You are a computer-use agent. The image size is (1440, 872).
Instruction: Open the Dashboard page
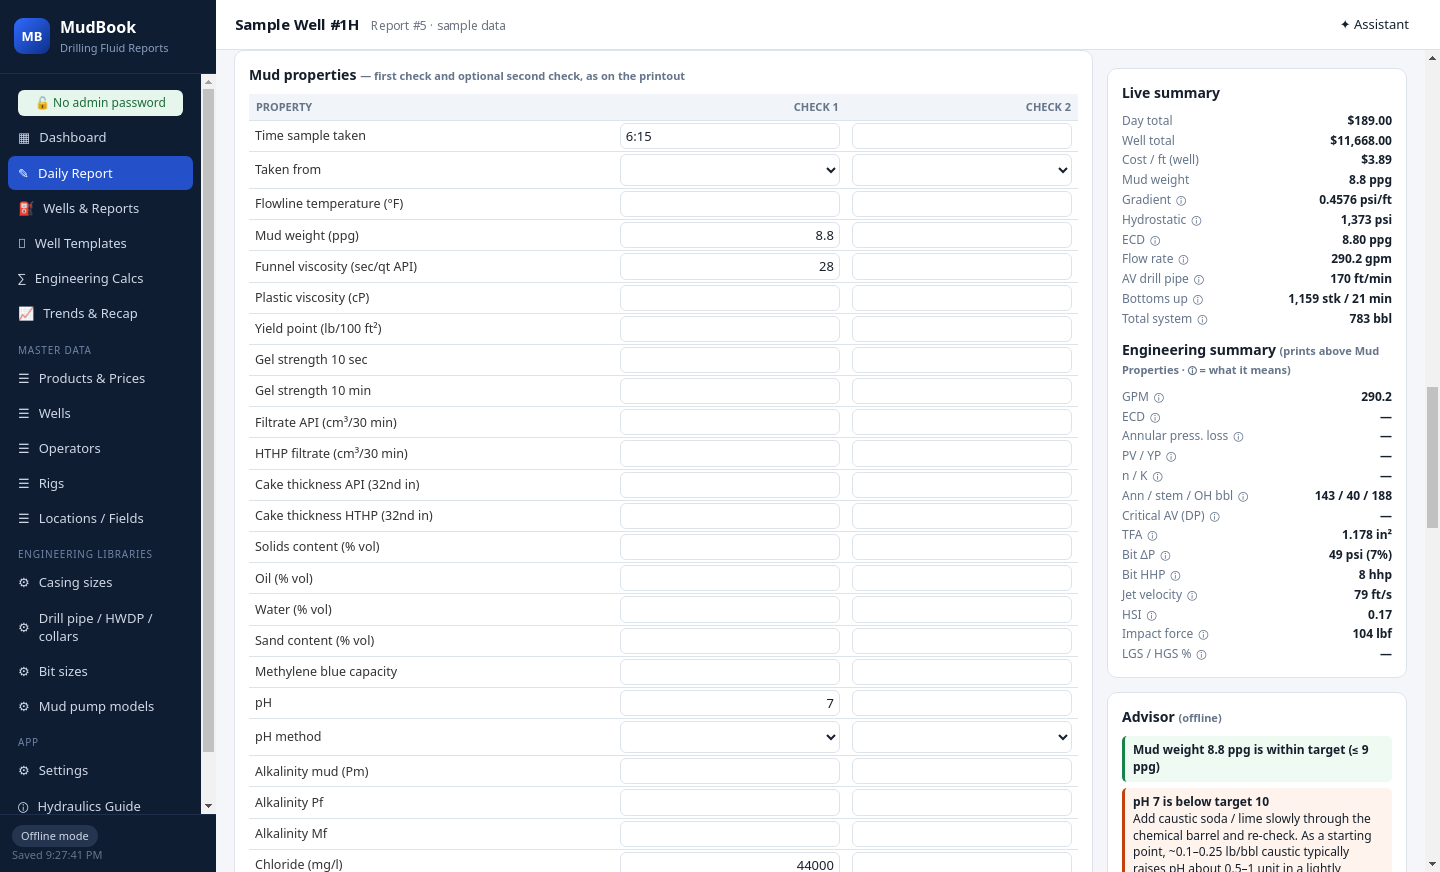click(x=100, y=138)
